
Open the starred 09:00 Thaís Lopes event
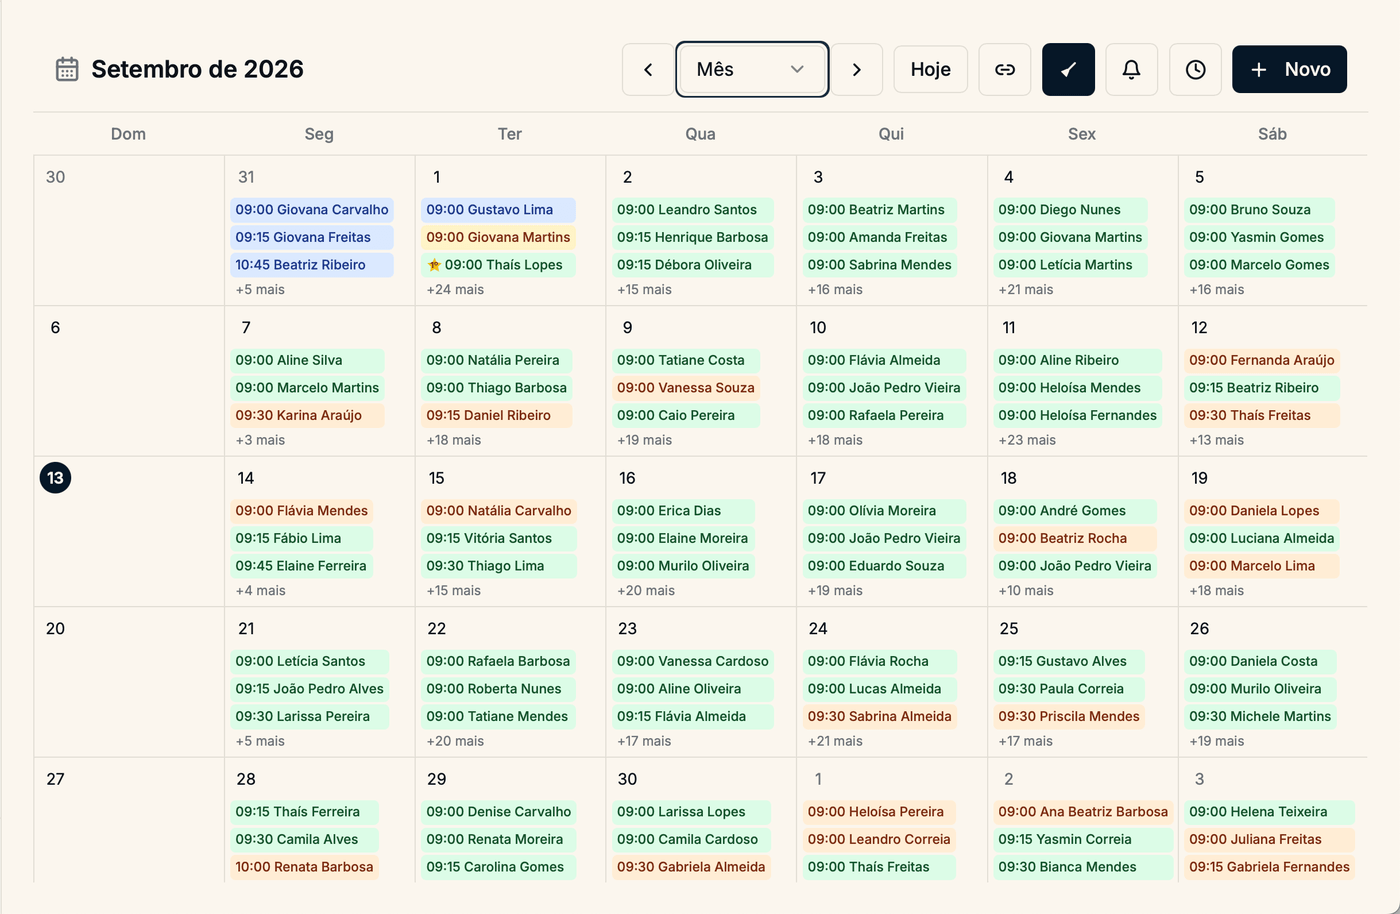pos(498,265)
